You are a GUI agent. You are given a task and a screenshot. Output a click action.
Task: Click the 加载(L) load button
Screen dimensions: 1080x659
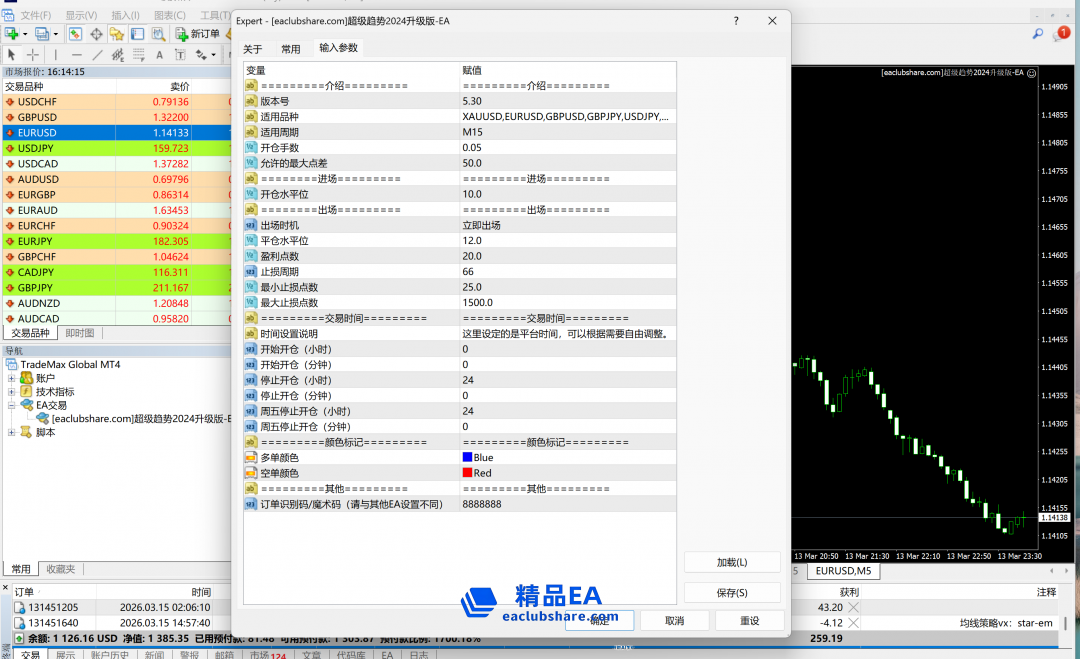pos(732,562)
